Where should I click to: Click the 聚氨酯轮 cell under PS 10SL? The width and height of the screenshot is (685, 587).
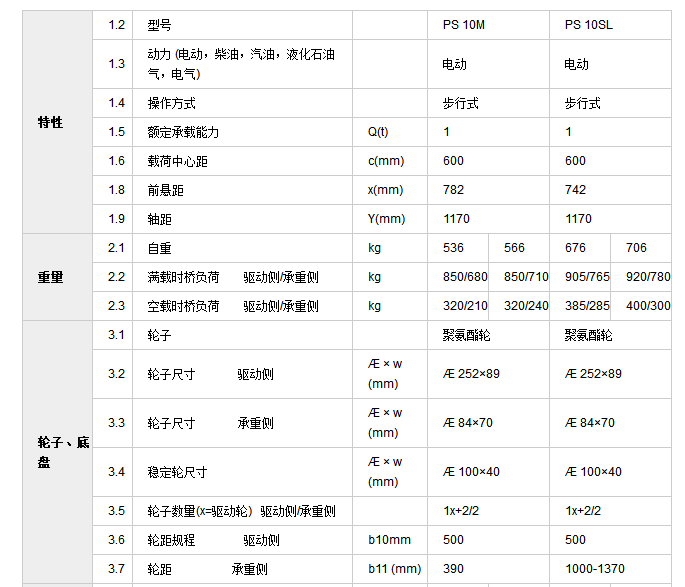click(610, 335)
